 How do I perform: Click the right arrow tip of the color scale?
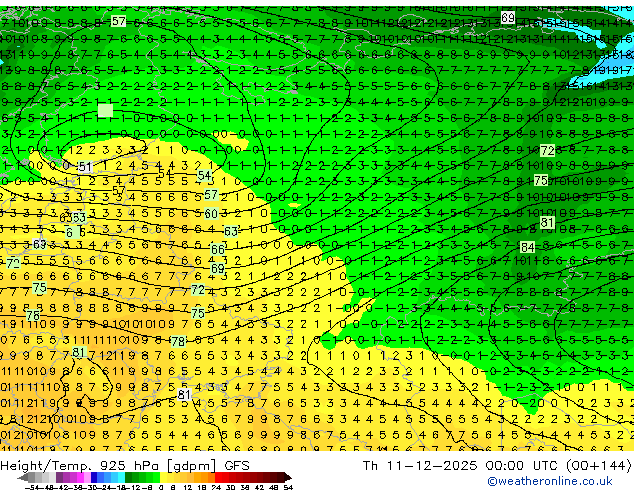click(290, 478)
